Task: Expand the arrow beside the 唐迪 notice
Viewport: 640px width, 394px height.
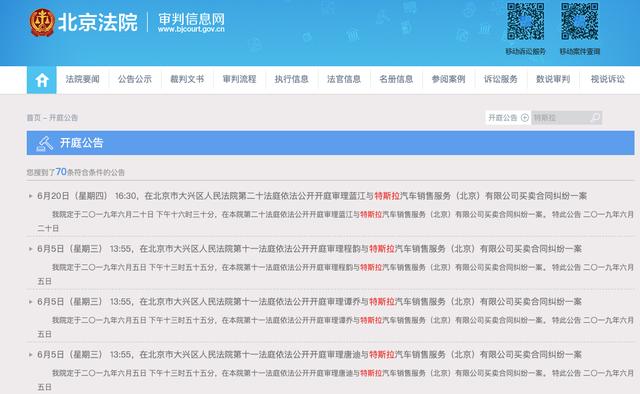Action: pyautogui.click(x=30, y=354)
